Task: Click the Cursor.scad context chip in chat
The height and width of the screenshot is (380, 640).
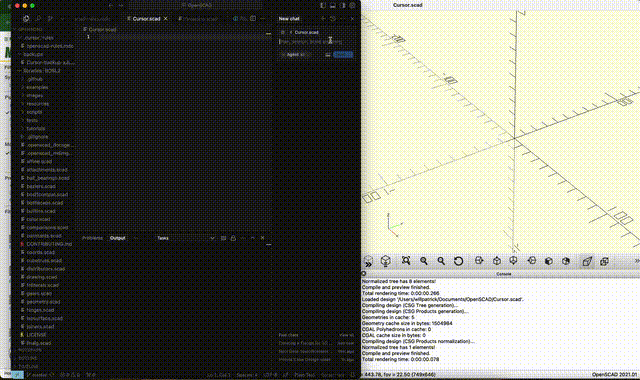Action: pos(303,32)
